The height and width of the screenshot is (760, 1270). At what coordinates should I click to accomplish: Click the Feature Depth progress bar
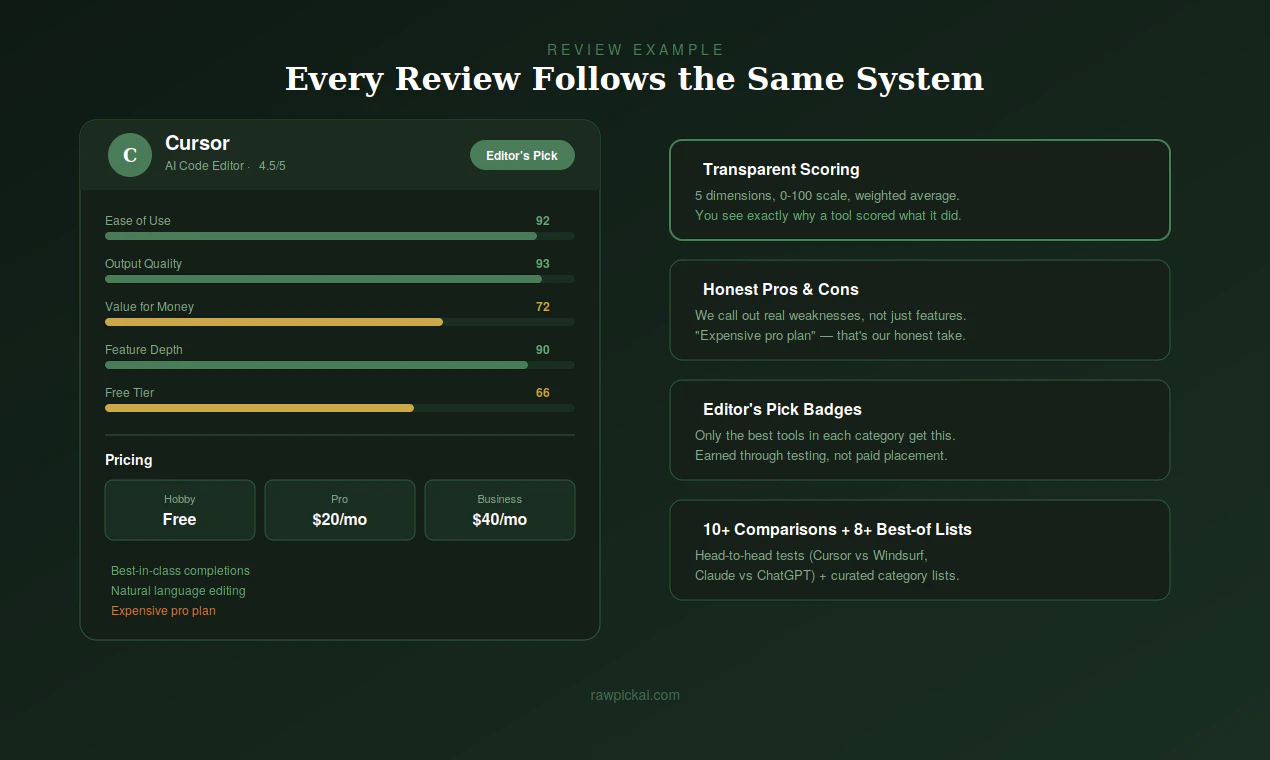coord(340,365)
